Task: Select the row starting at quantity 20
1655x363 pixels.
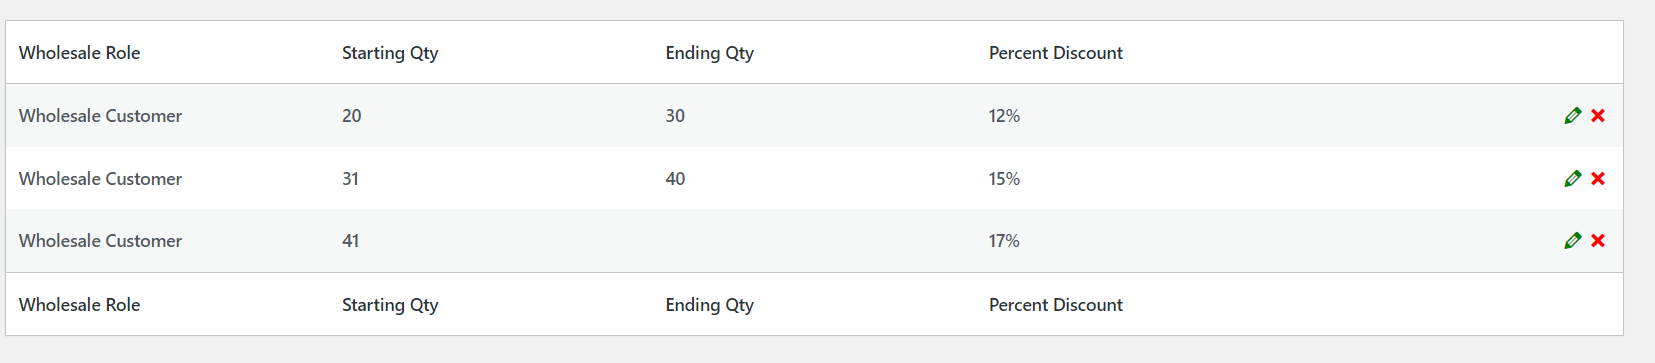Action: coord(814,116)
